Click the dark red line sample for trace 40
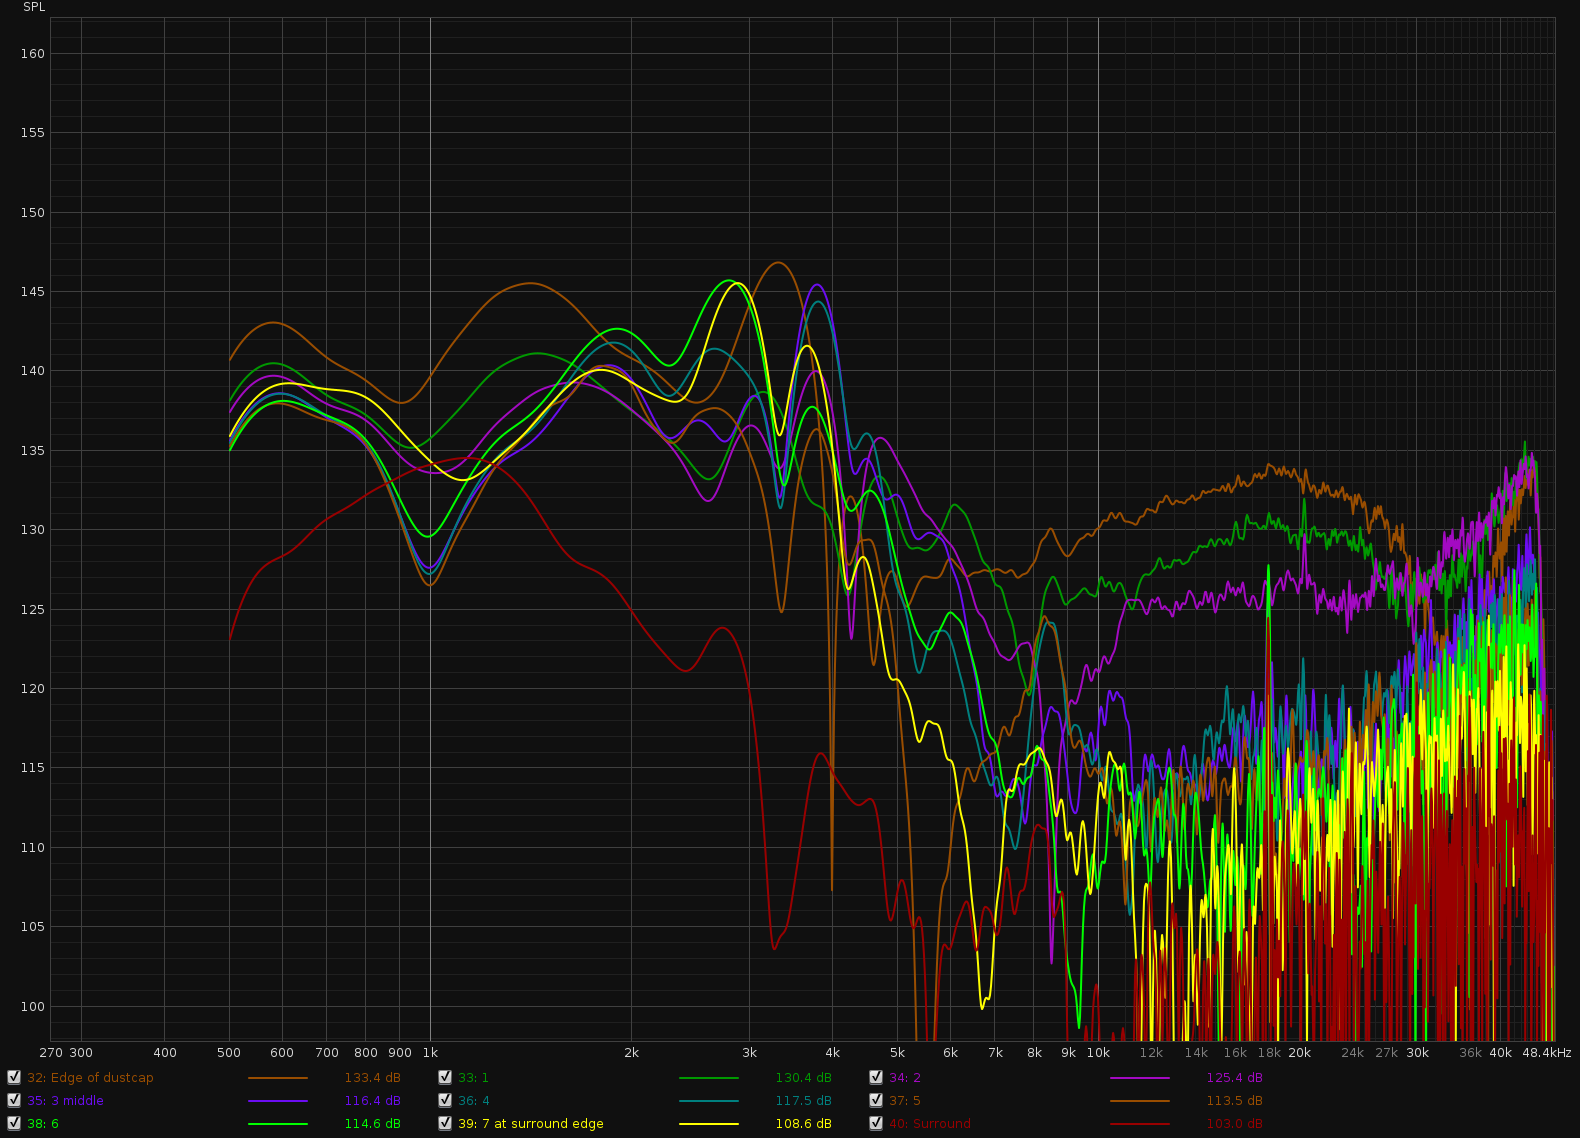 (1140, 1124)
